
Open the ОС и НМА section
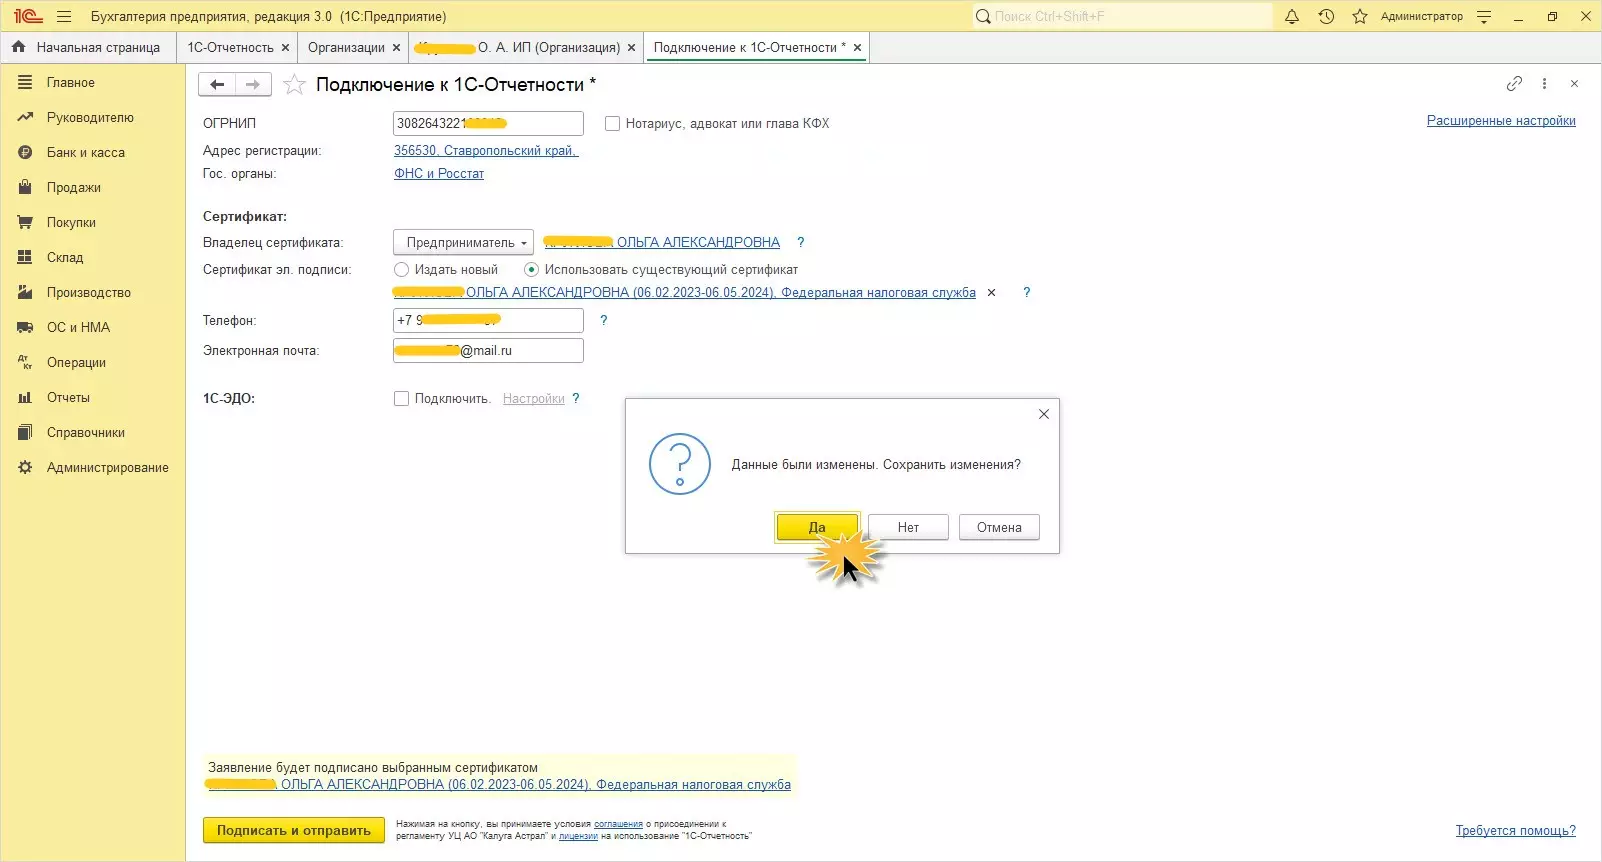(93, 328)
